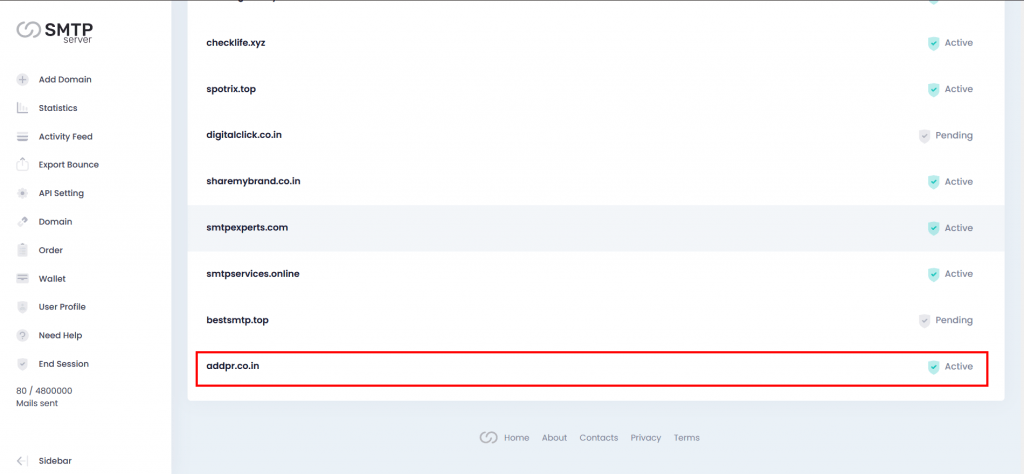Click the Need Help question icon
Screen dimensions: 1024x474
23,335
